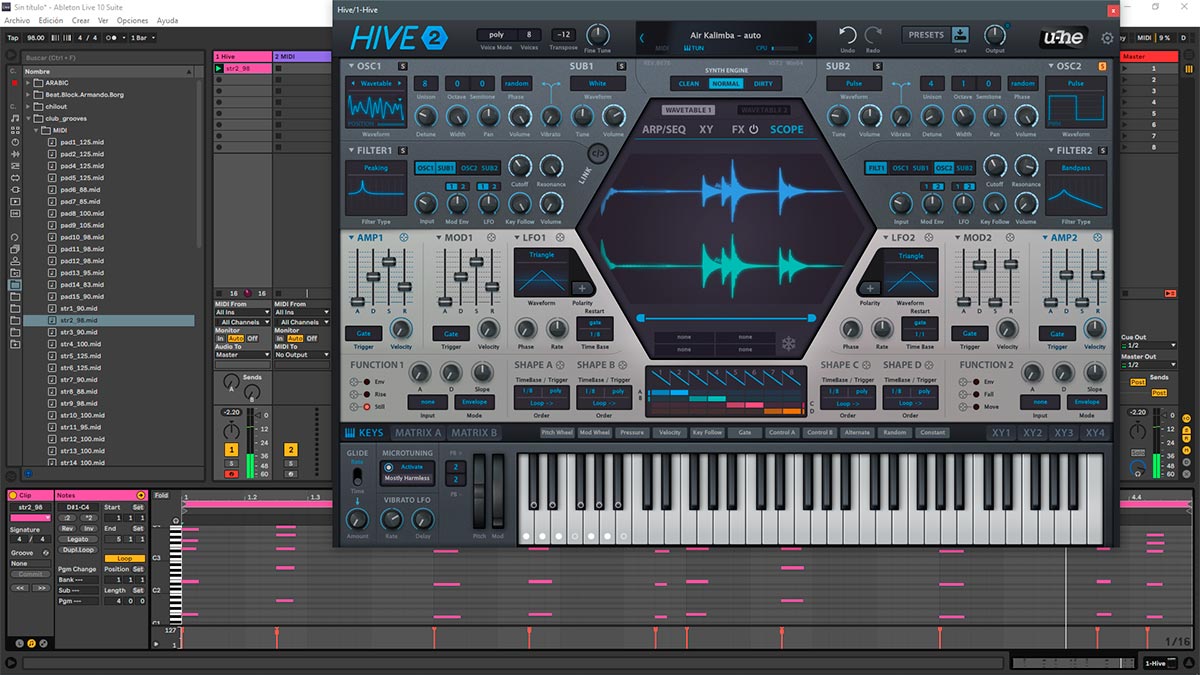Toggle LFO1 polarity plus button
Viewport: 1200px width, 675px height.
click(582, 288)
